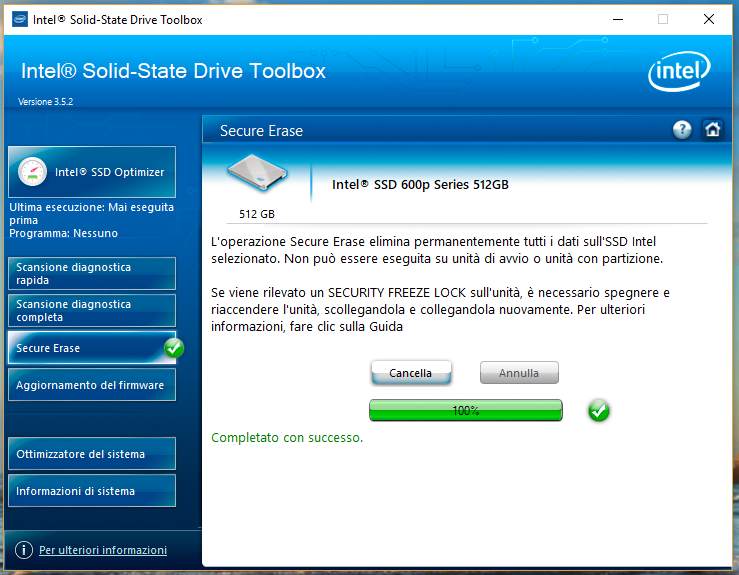Click the help question mark icon
Viewport: 739px width, 575px height.
click(682, 130)
